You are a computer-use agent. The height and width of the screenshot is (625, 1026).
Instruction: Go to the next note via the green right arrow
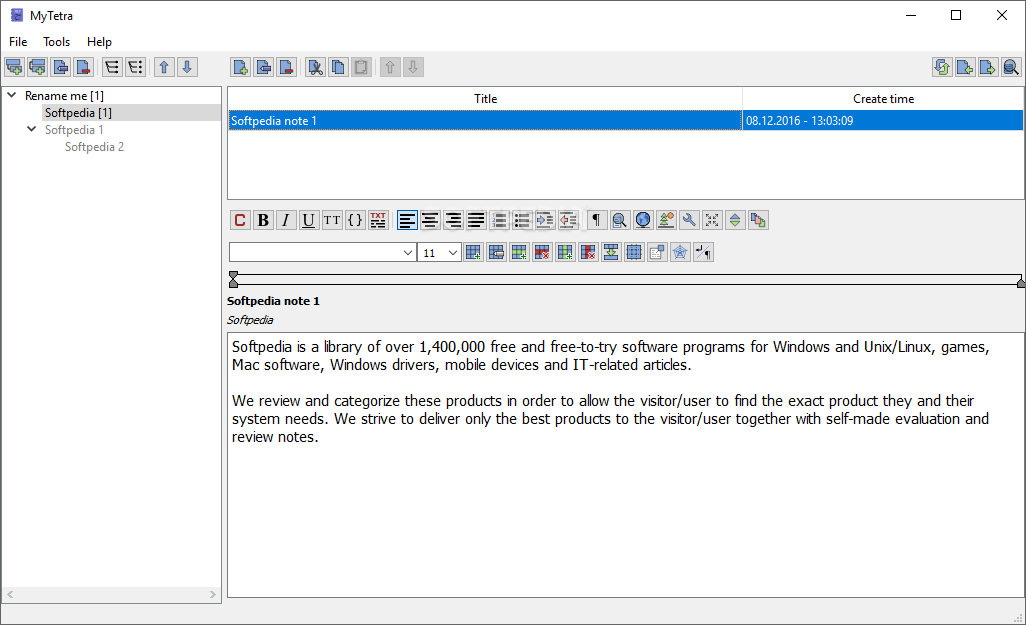tap(988, 67)
